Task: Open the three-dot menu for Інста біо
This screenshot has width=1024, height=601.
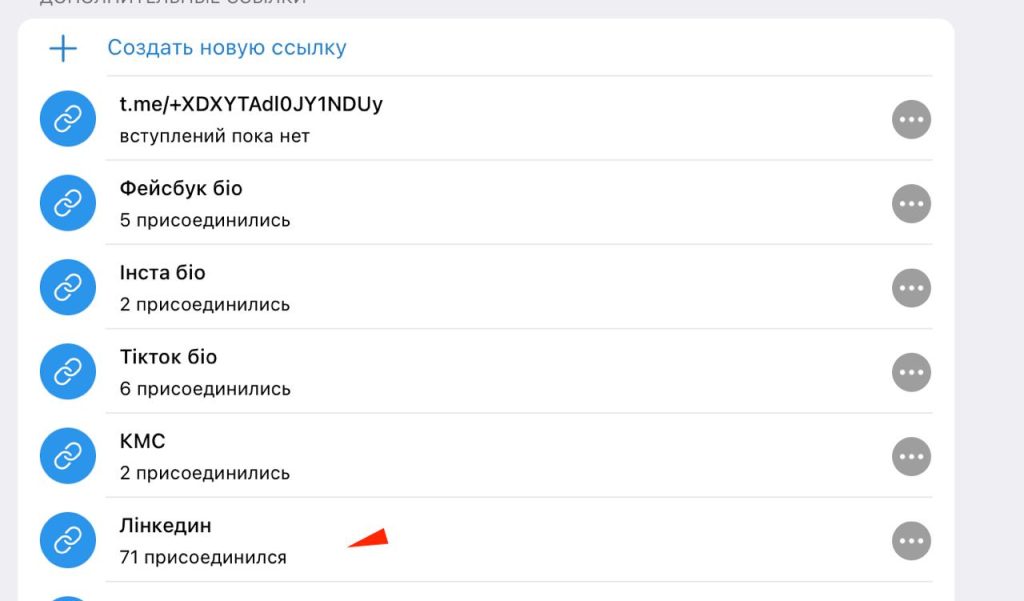Action: 911,288
